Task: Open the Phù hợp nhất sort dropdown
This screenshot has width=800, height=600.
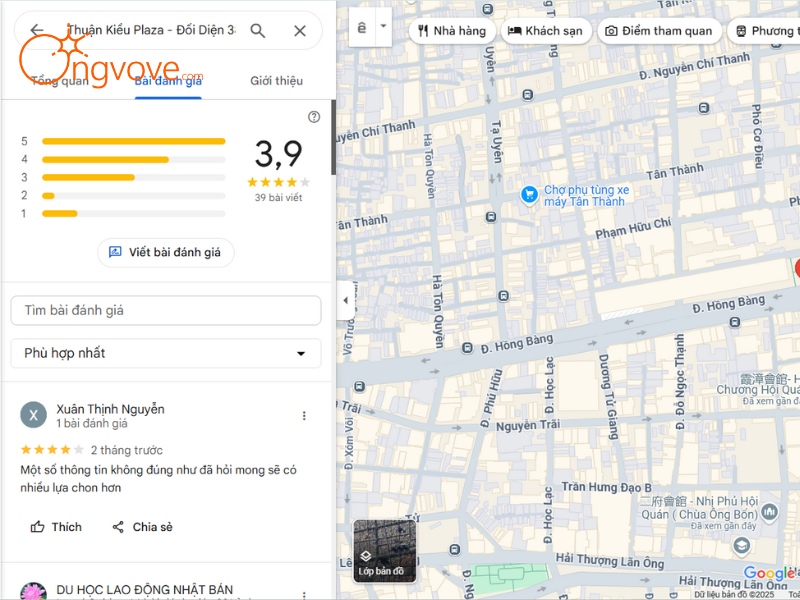Action: tap(166, 353)
